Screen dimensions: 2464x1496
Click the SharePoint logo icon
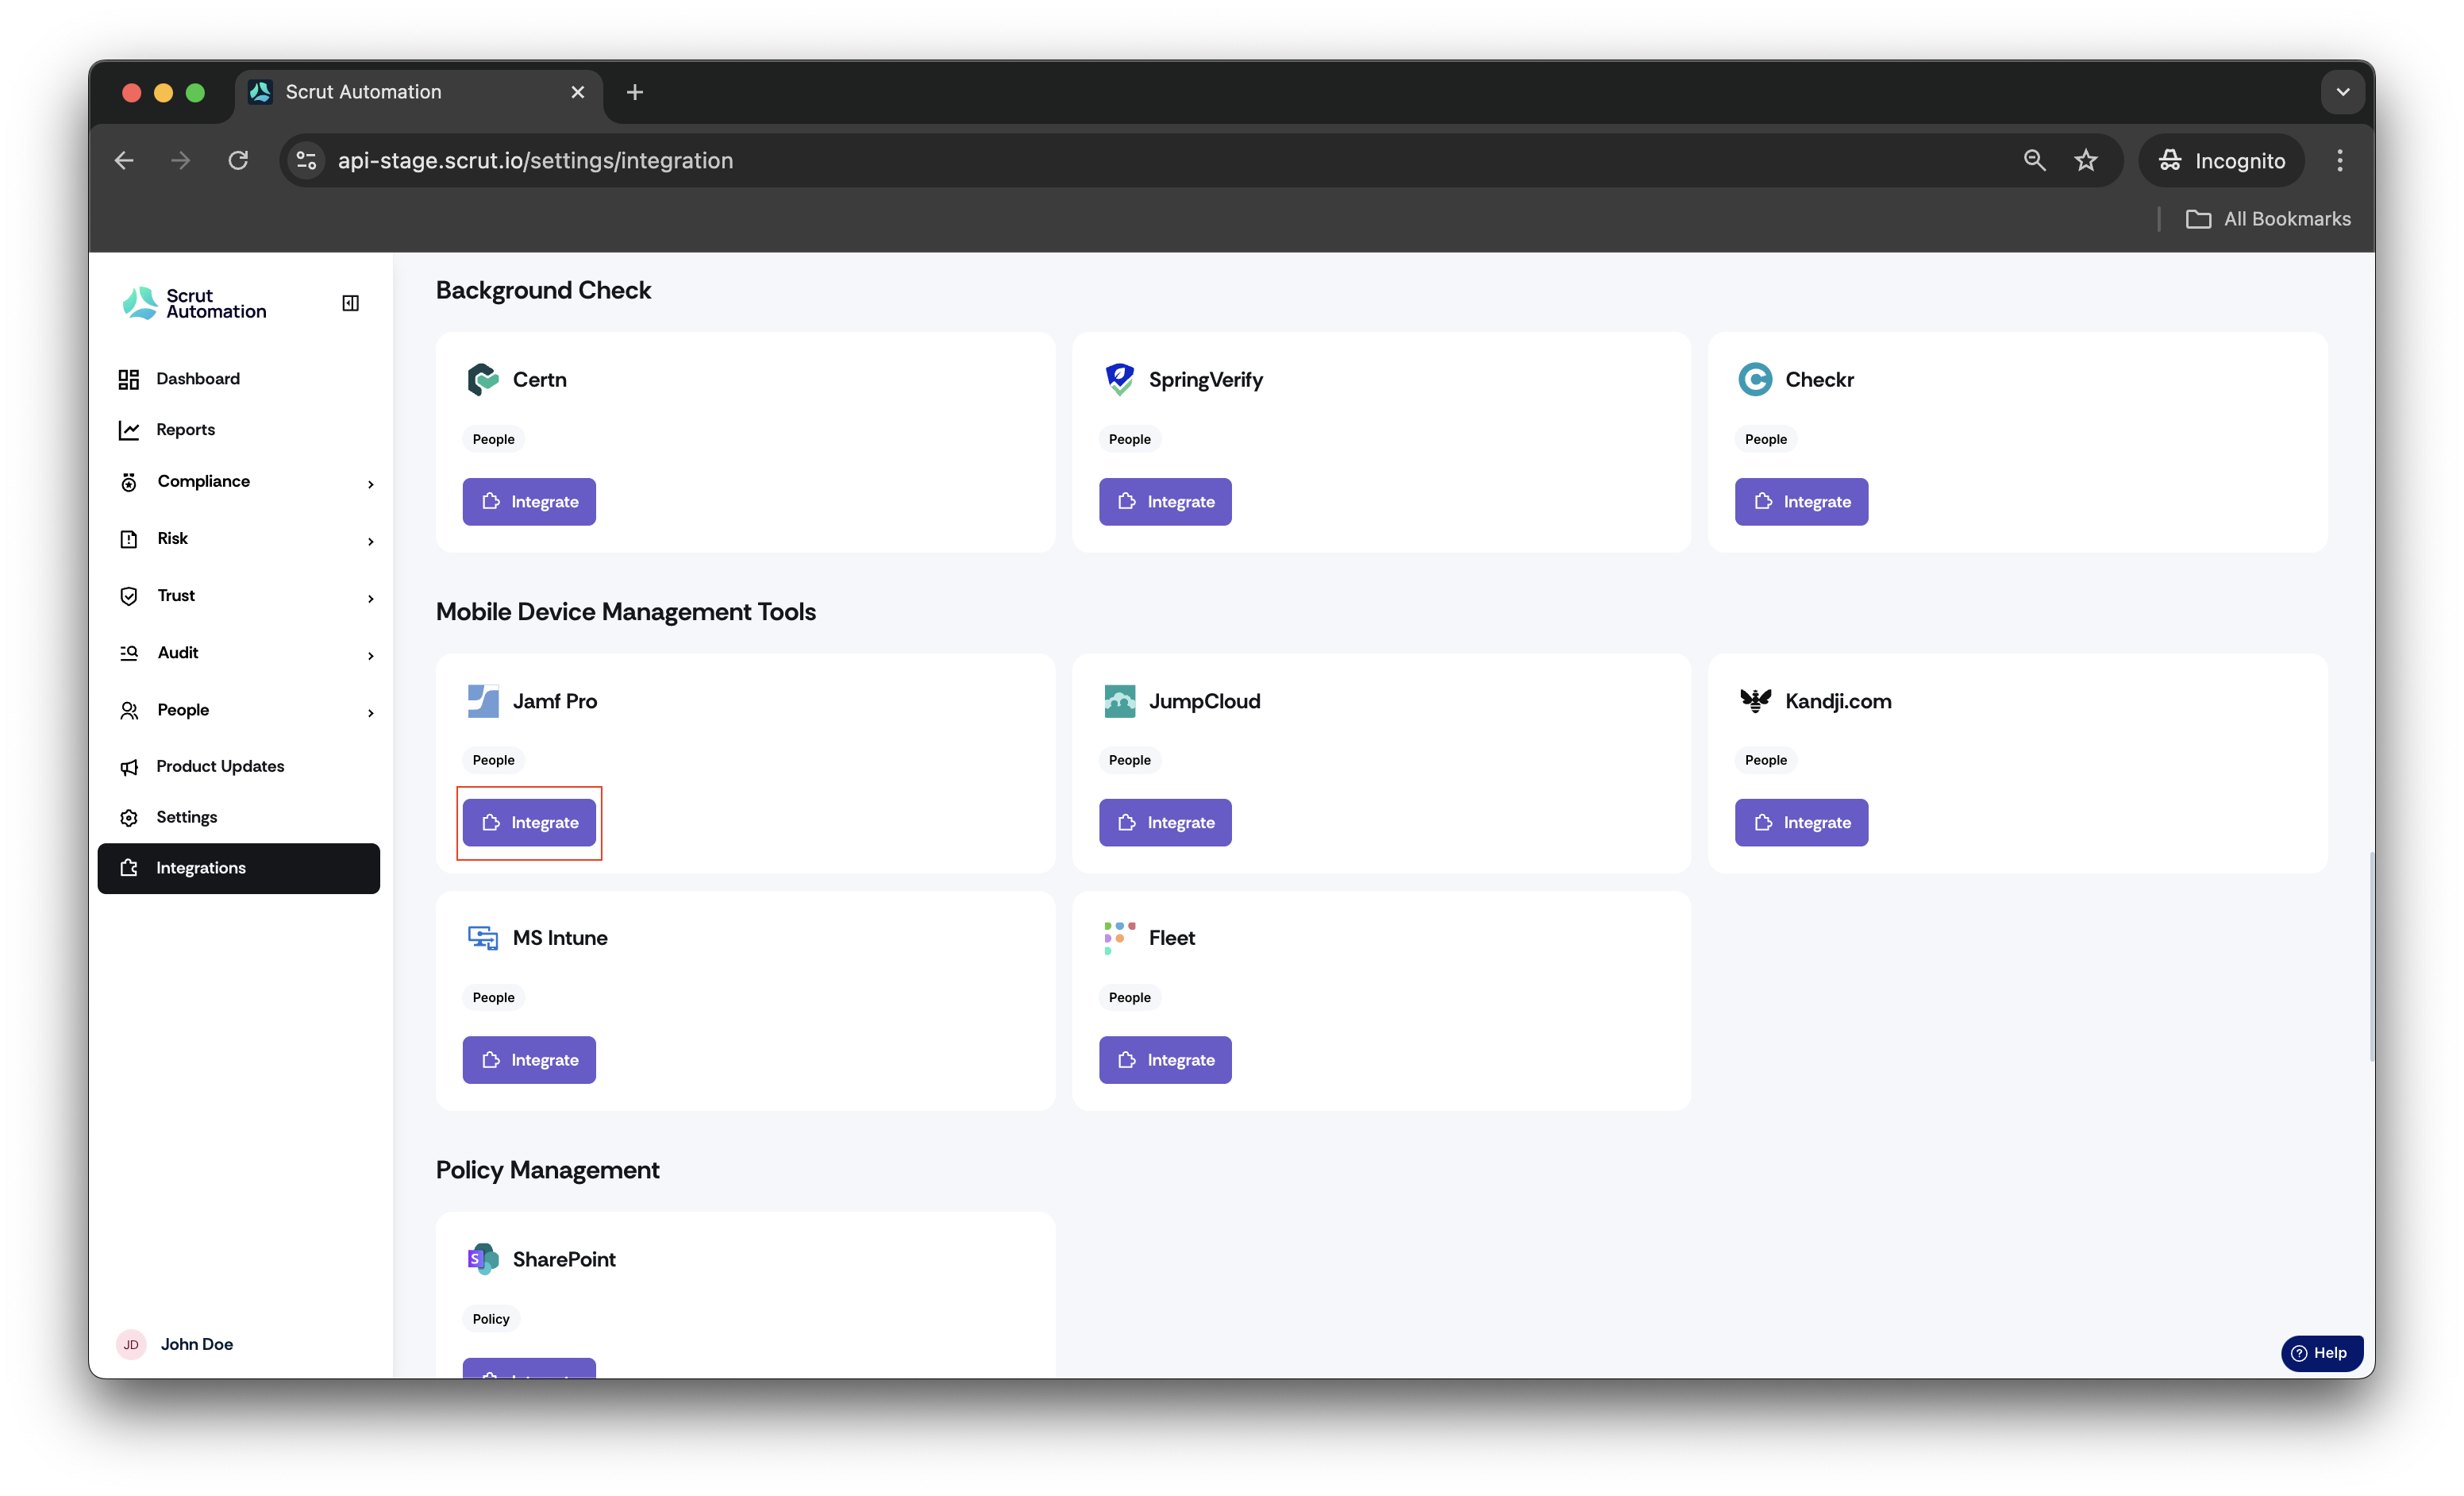click(483, 1260)
